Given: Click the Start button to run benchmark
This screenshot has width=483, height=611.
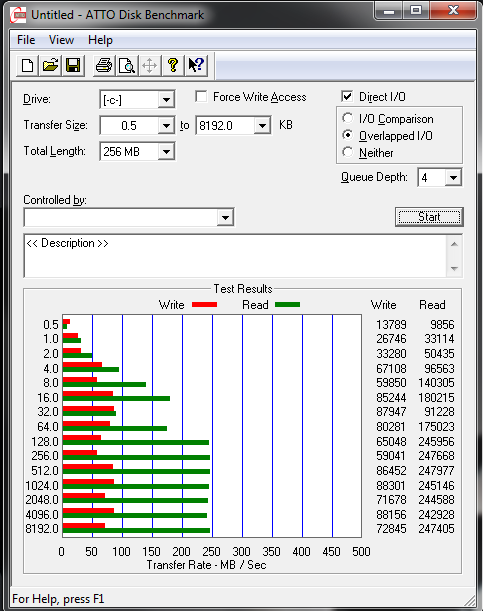Looking at the screenshot, I should [x=429, y=217].
